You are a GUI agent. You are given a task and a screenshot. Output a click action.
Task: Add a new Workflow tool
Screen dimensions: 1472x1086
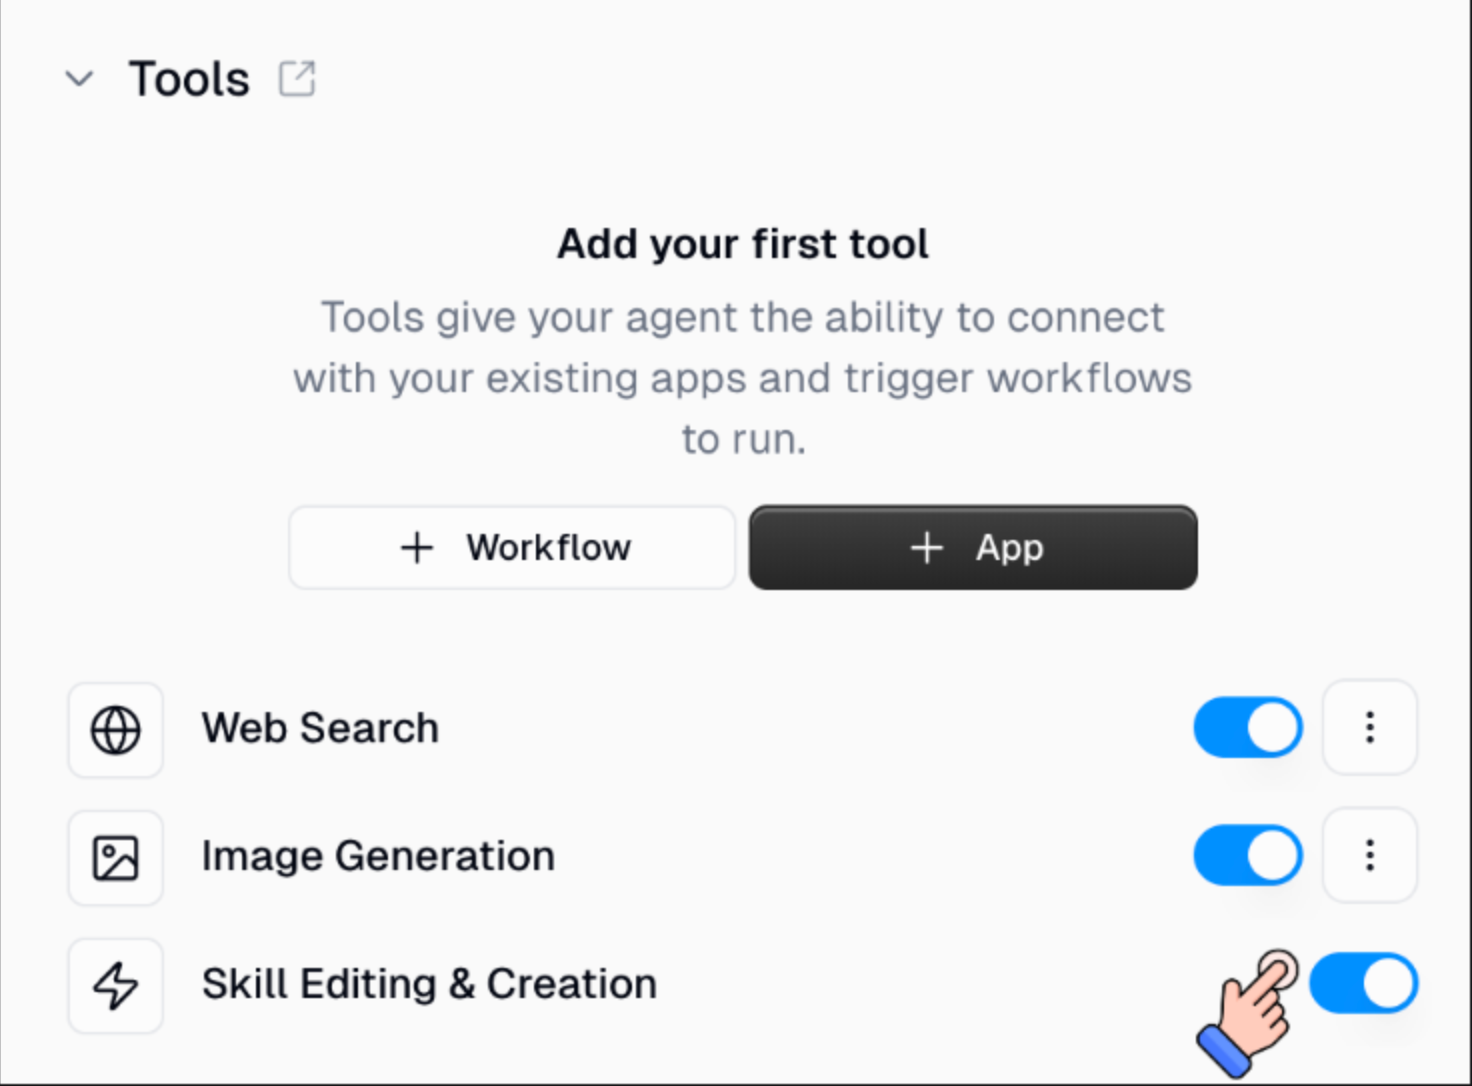click(511, 547)
